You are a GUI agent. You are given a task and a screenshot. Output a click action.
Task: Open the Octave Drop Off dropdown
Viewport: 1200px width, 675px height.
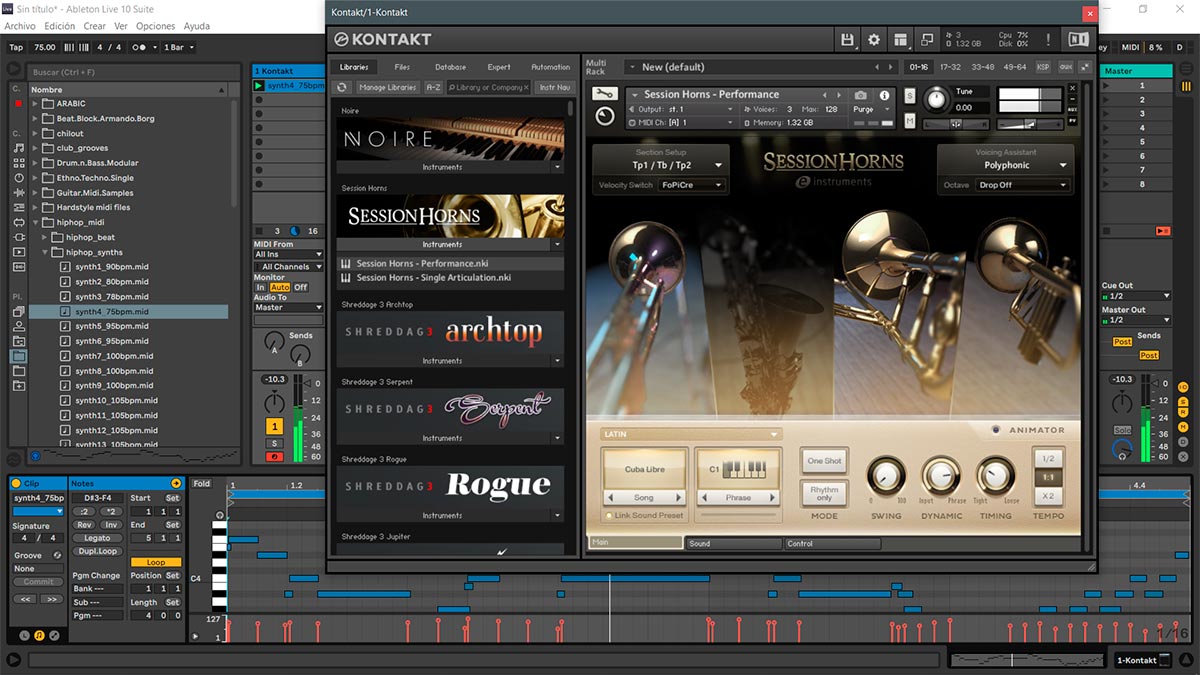(x=1022, y=185)
